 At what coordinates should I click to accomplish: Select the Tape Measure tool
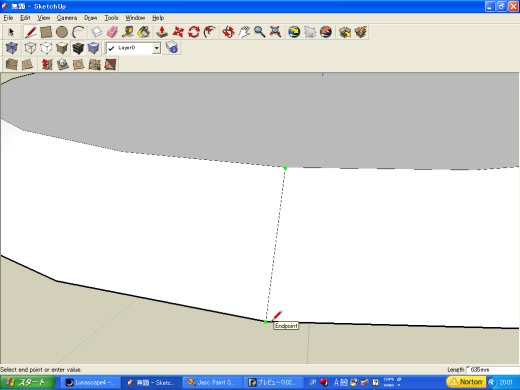[x=128, y=32]
